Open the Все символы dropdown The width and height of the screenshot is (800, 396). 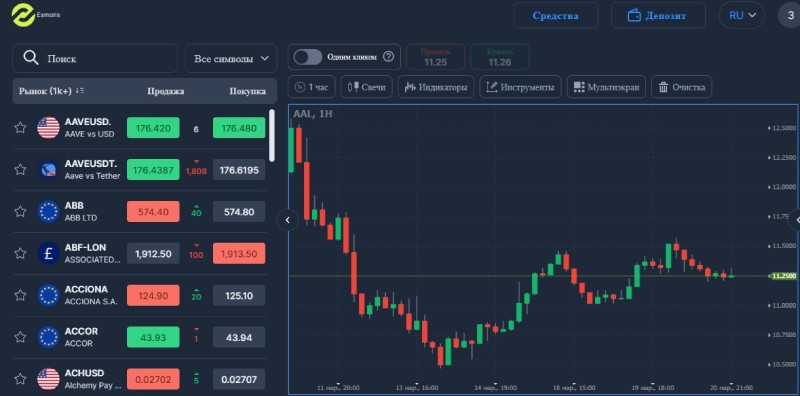click(x=231, y=59)
